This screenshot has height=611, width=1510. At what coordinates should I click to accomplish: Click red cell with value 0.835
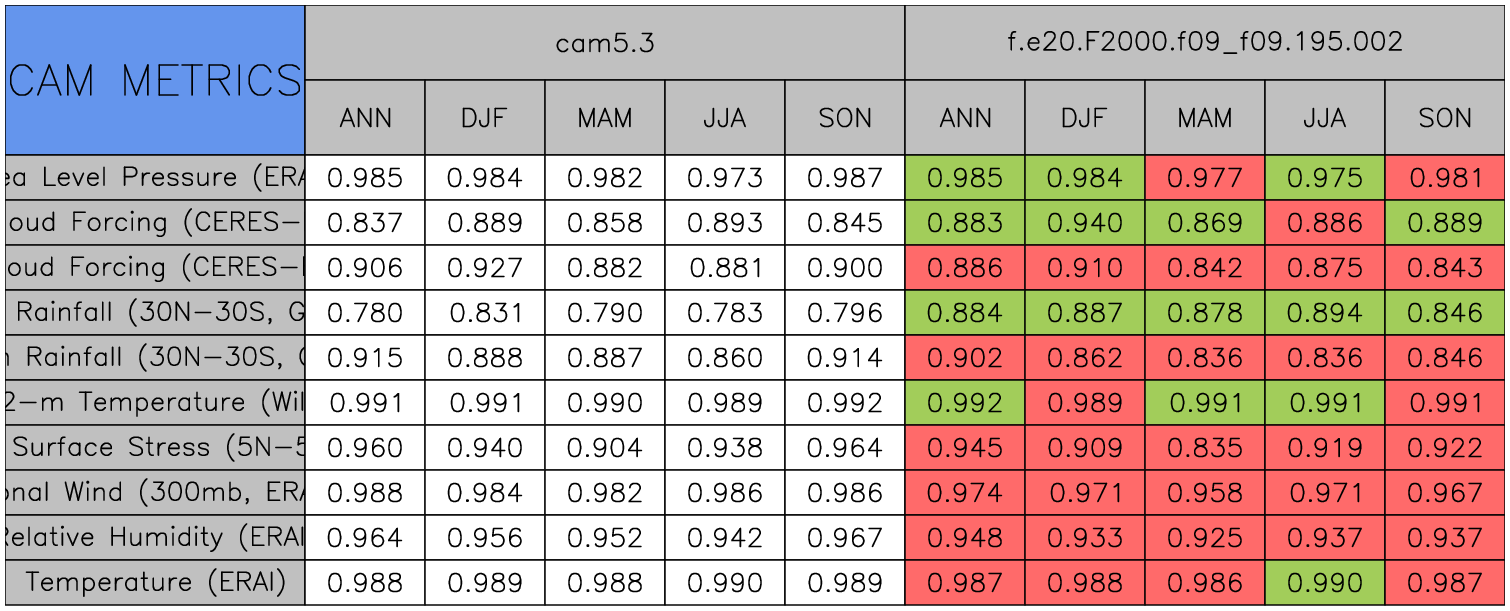1205,448
